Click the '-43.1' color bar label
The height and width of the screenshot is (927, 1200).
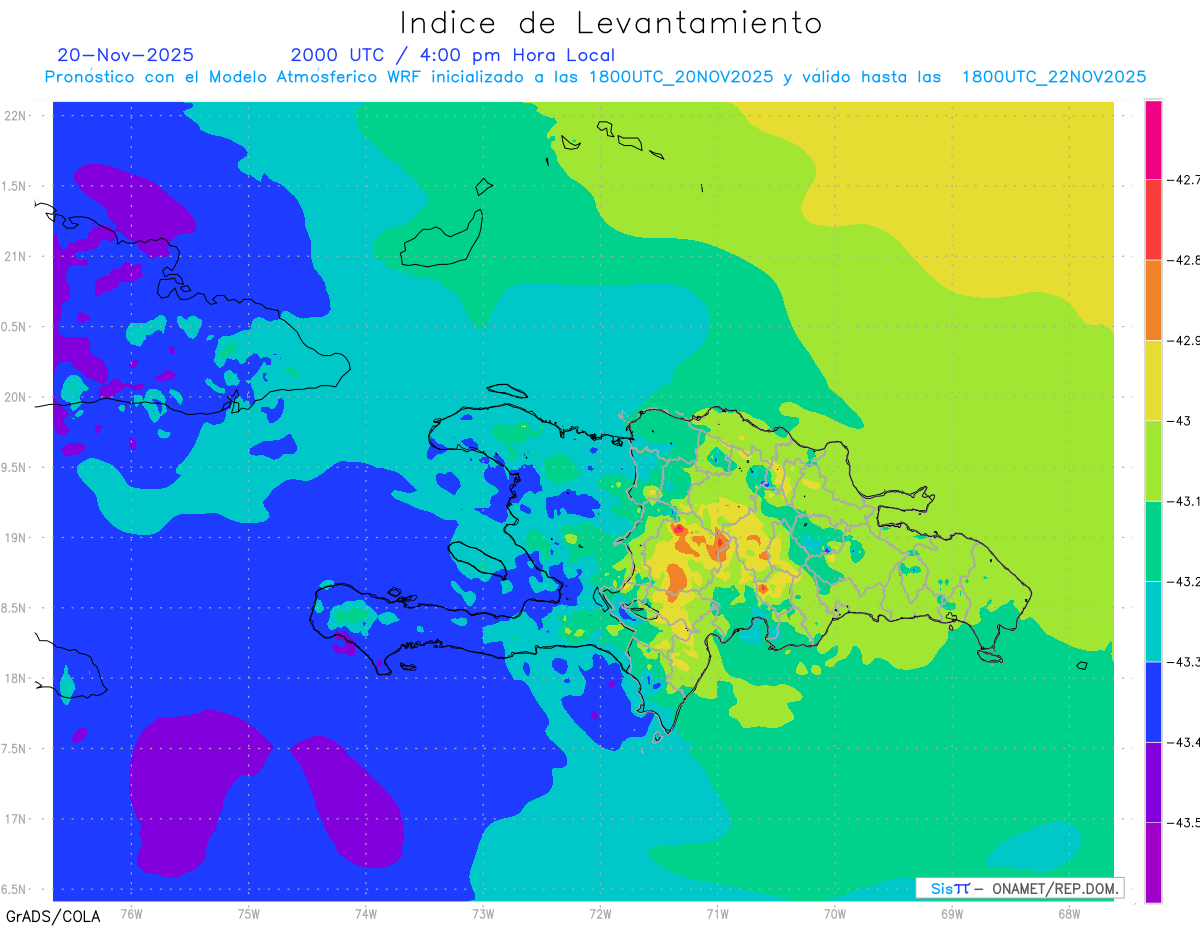pyautogui.click(x=1185, y=501)
